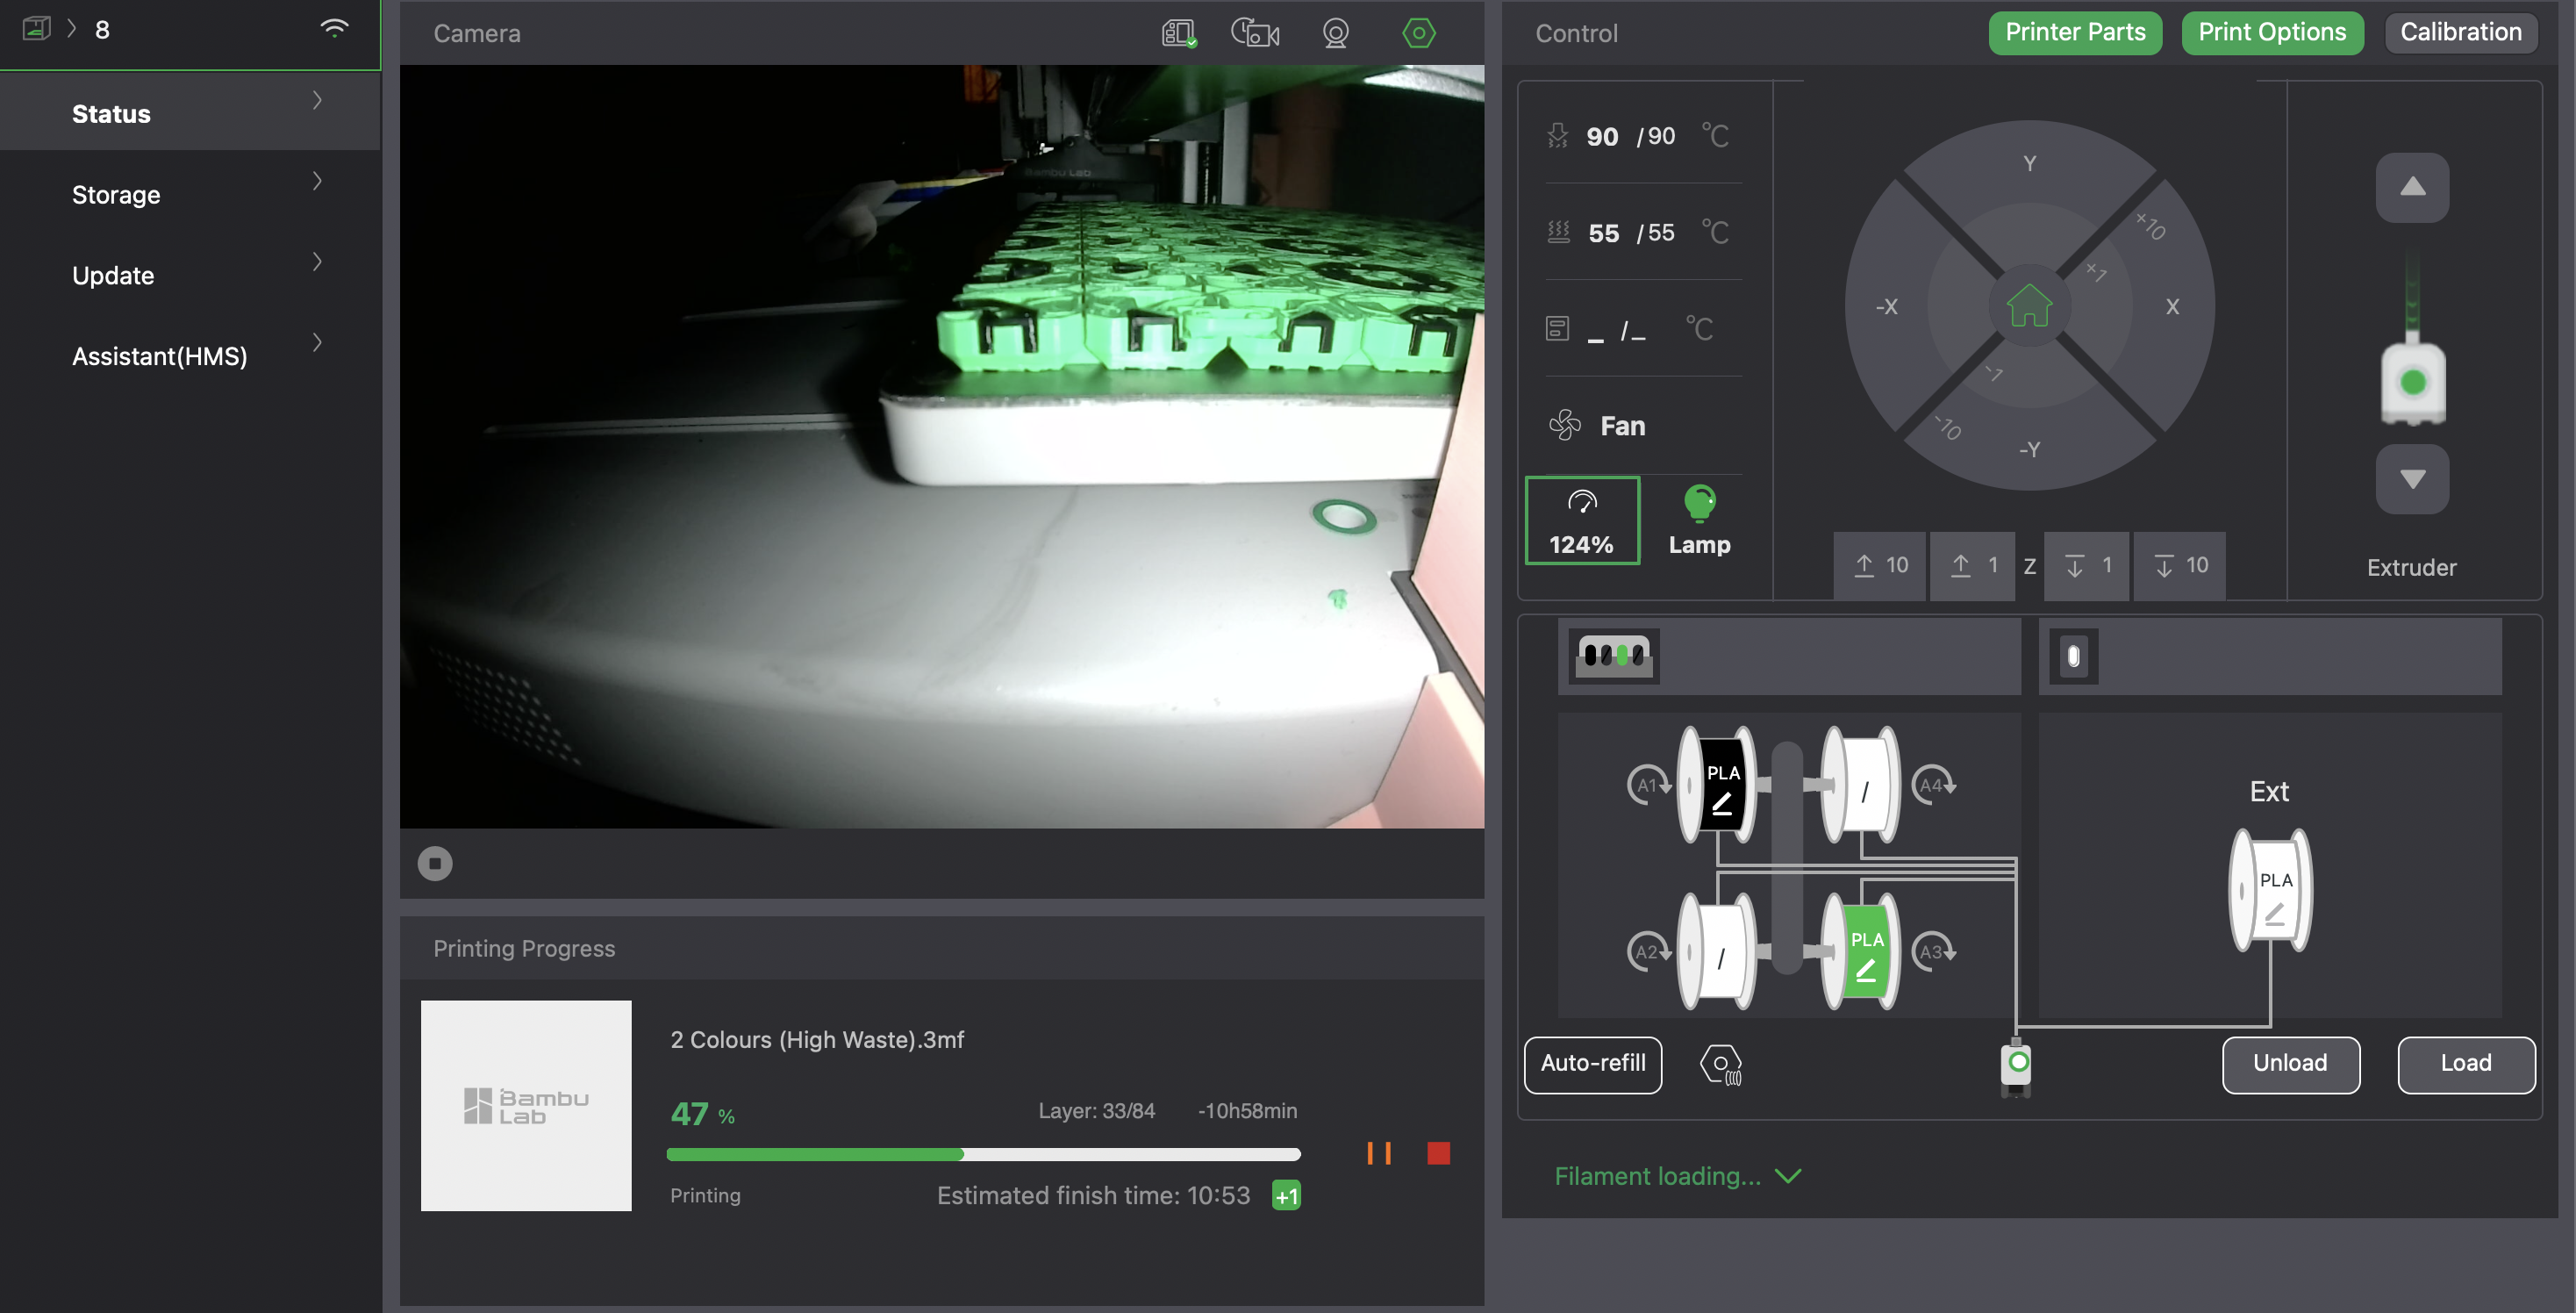
Task: Expand the Status chevron
Action: [x=317, y=100]
